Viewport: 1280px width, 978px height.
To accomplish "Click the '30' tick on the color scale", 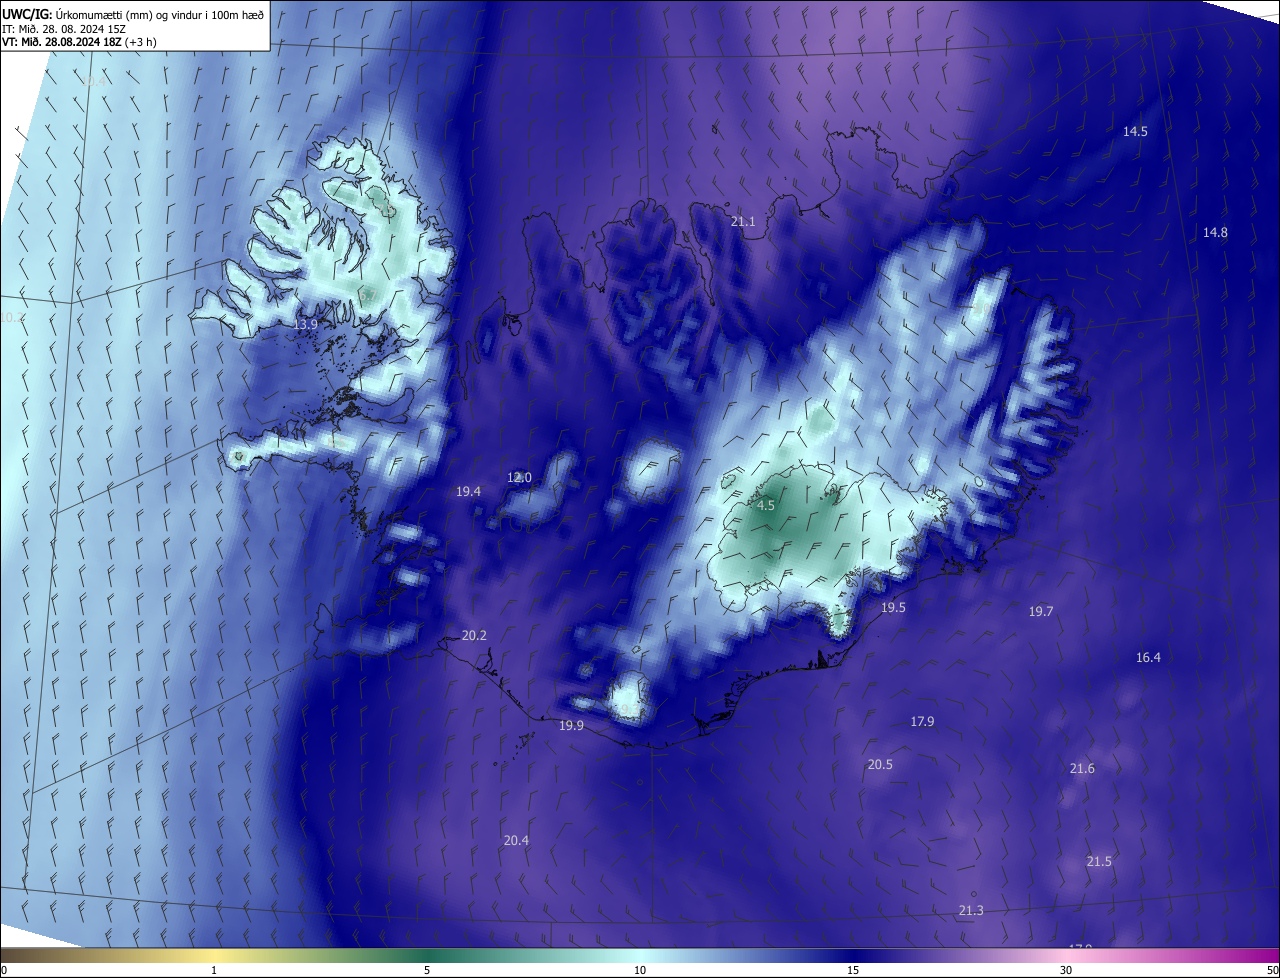I will tap(1066, 970).
